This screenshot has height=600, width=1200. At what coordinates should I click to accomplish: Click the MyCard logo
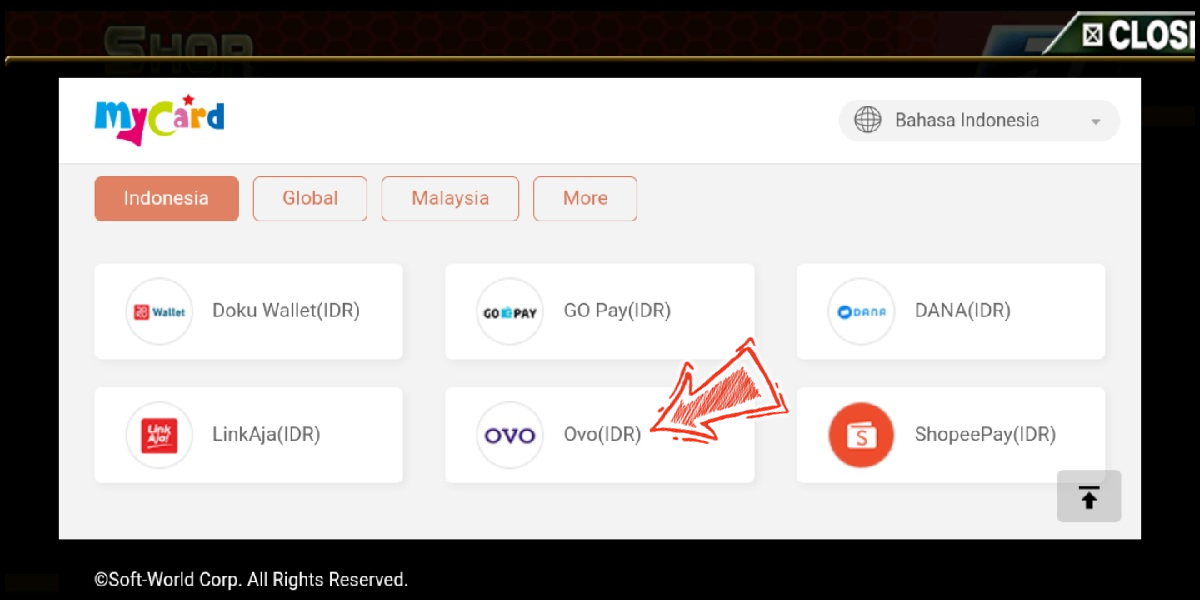pyautogui.click(x=159, y=120)
